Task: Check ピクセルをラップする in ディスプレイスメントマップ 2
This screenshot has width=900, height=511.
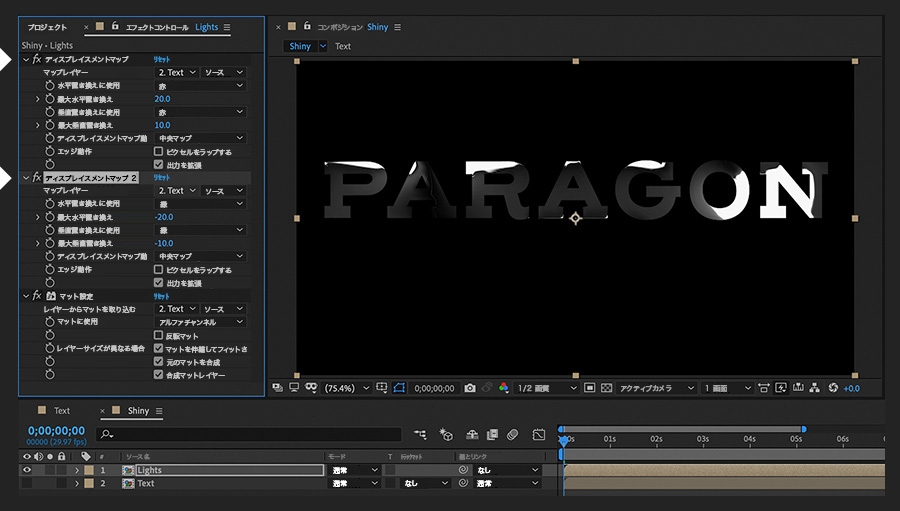Action: pos(158,269)
